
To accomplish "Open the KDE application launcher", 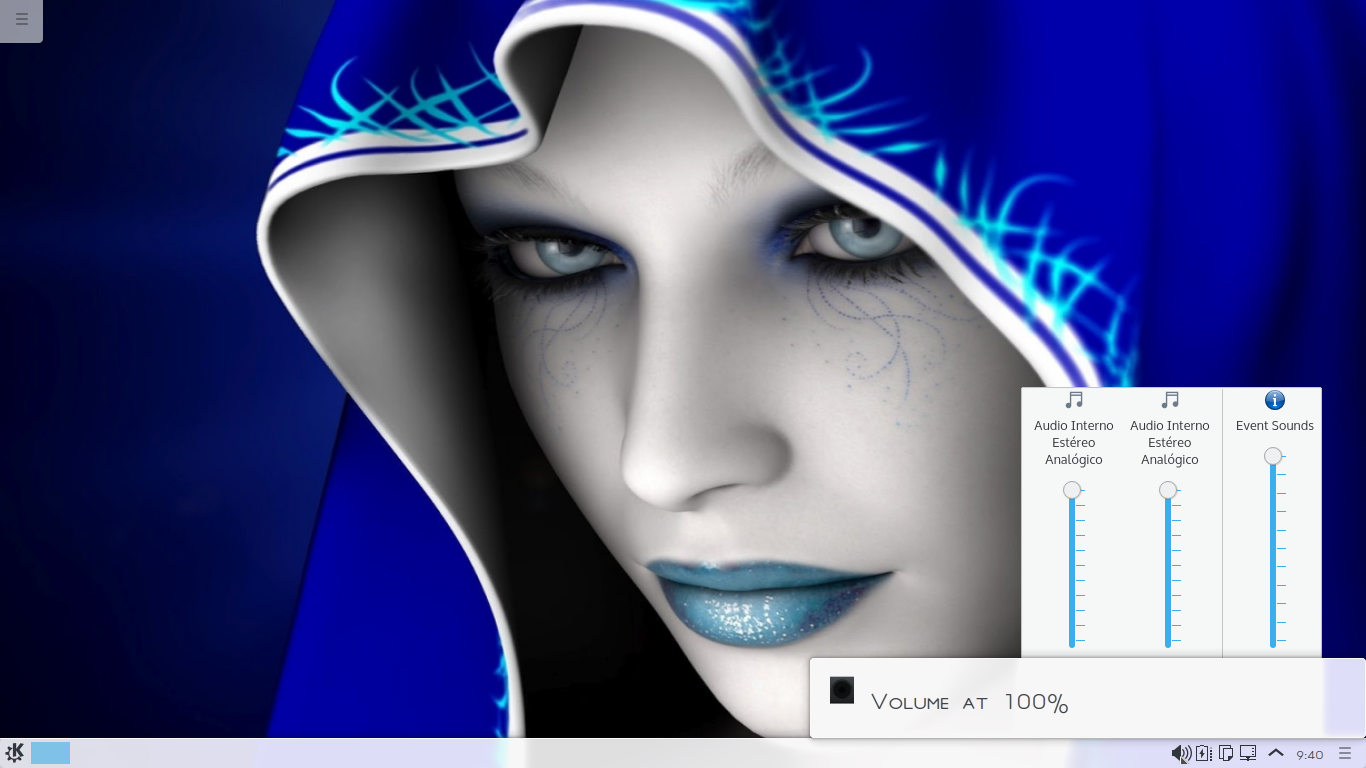I will pyautogui.click(x=14, y=753).
